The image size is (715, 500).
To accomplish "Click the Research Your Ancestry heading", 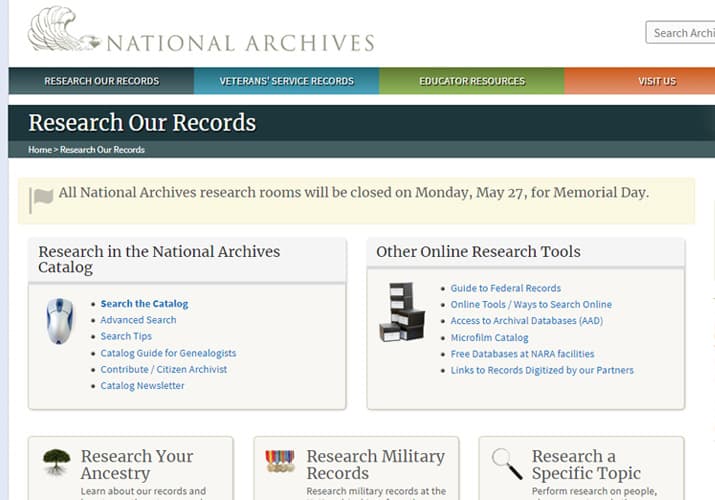I will [137, 464].
